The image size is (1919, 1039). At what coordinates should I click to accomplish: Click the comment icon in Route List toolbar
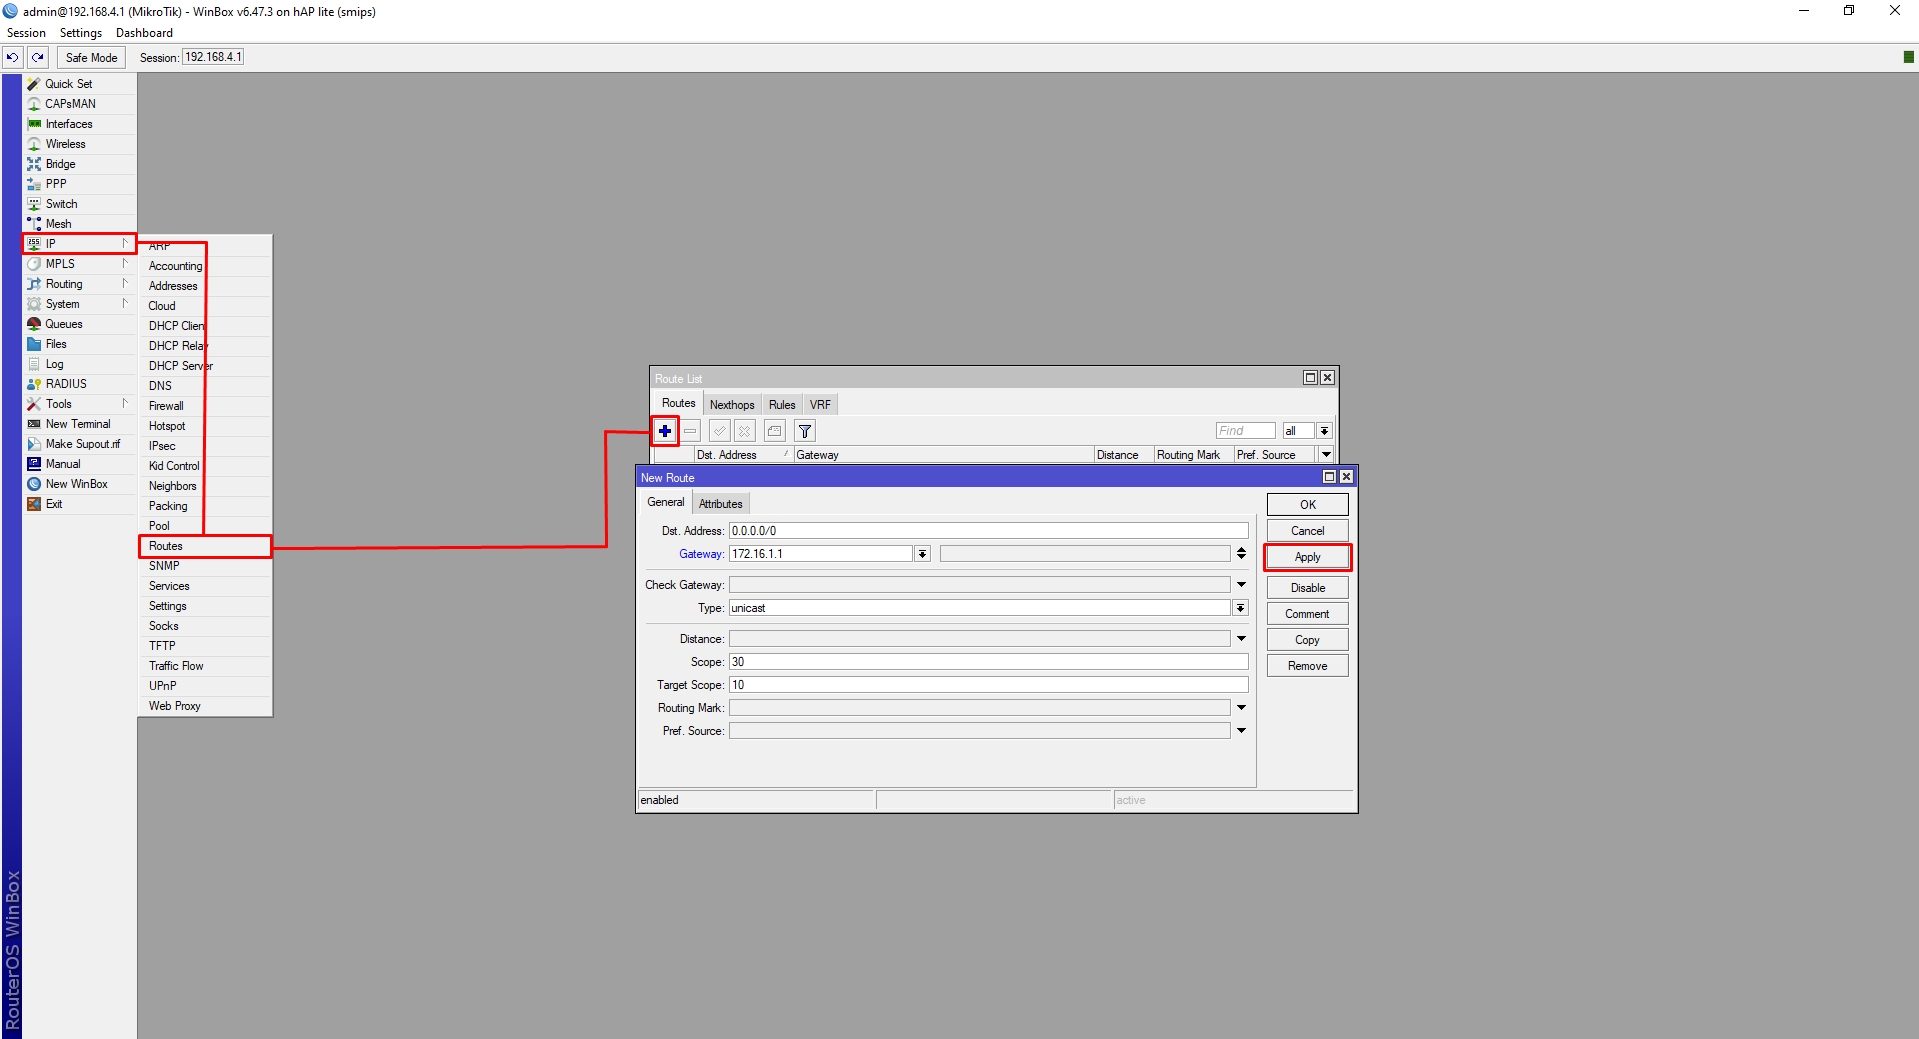coord(775,431)
